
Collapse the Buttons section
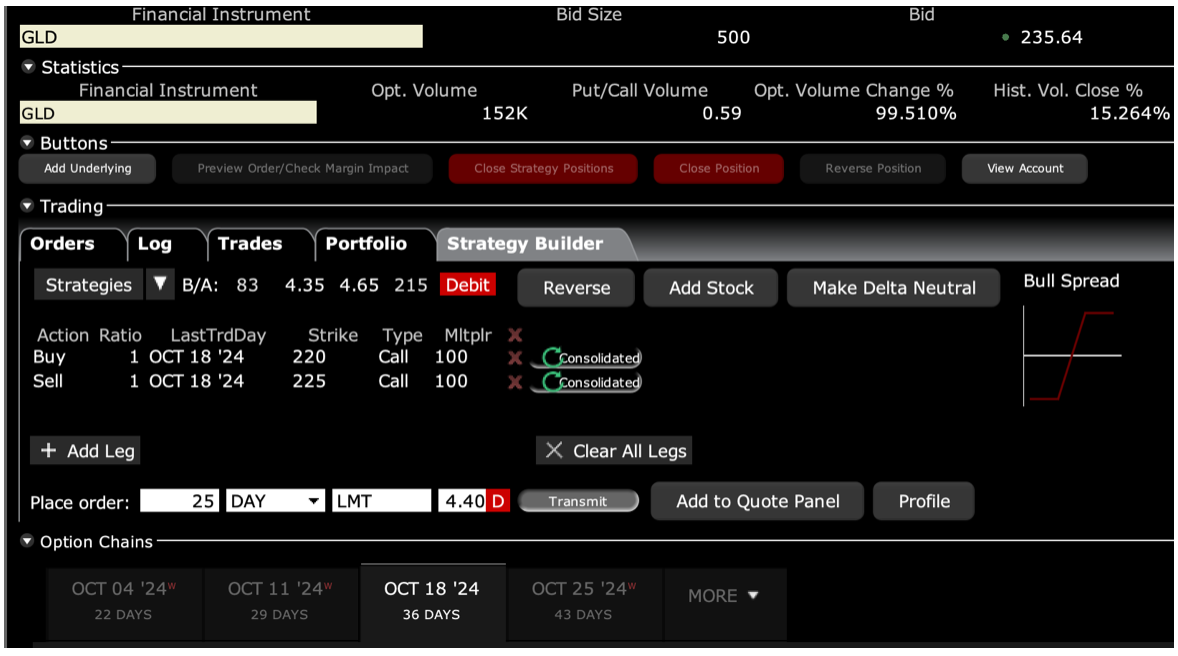point(27,143)
